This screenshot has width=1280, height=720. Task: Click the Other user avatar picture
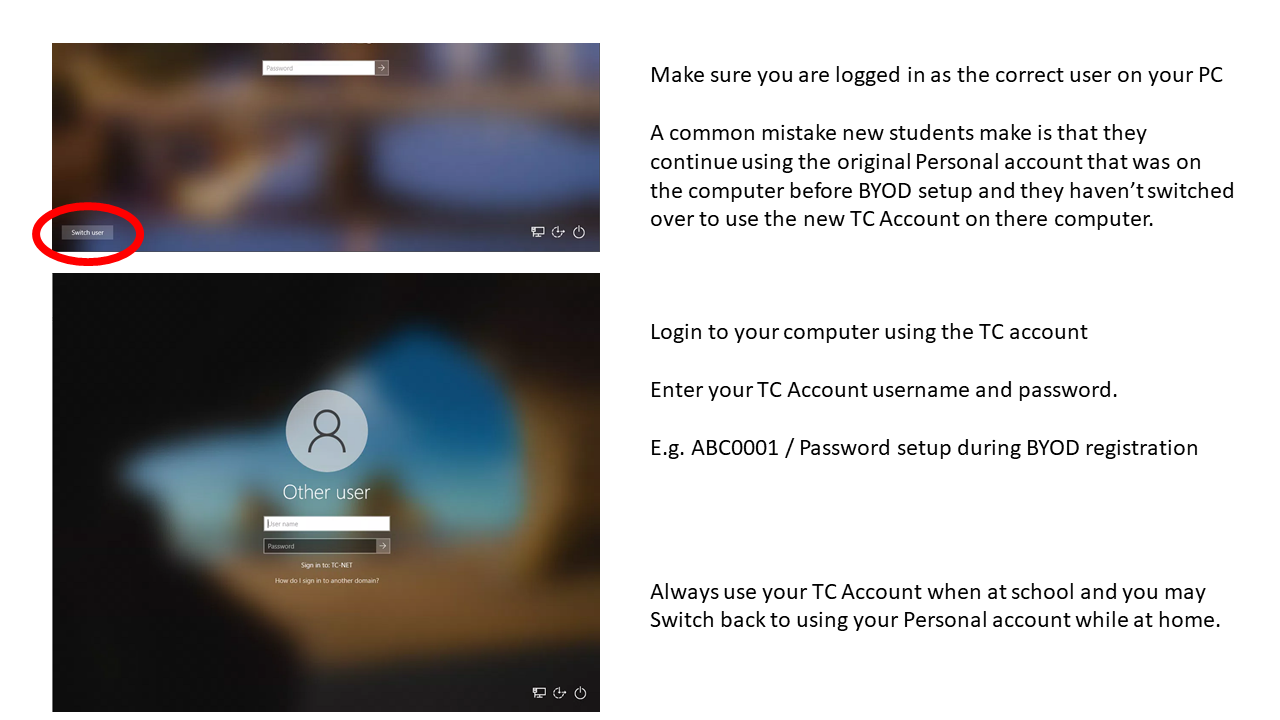pos(327,431)
